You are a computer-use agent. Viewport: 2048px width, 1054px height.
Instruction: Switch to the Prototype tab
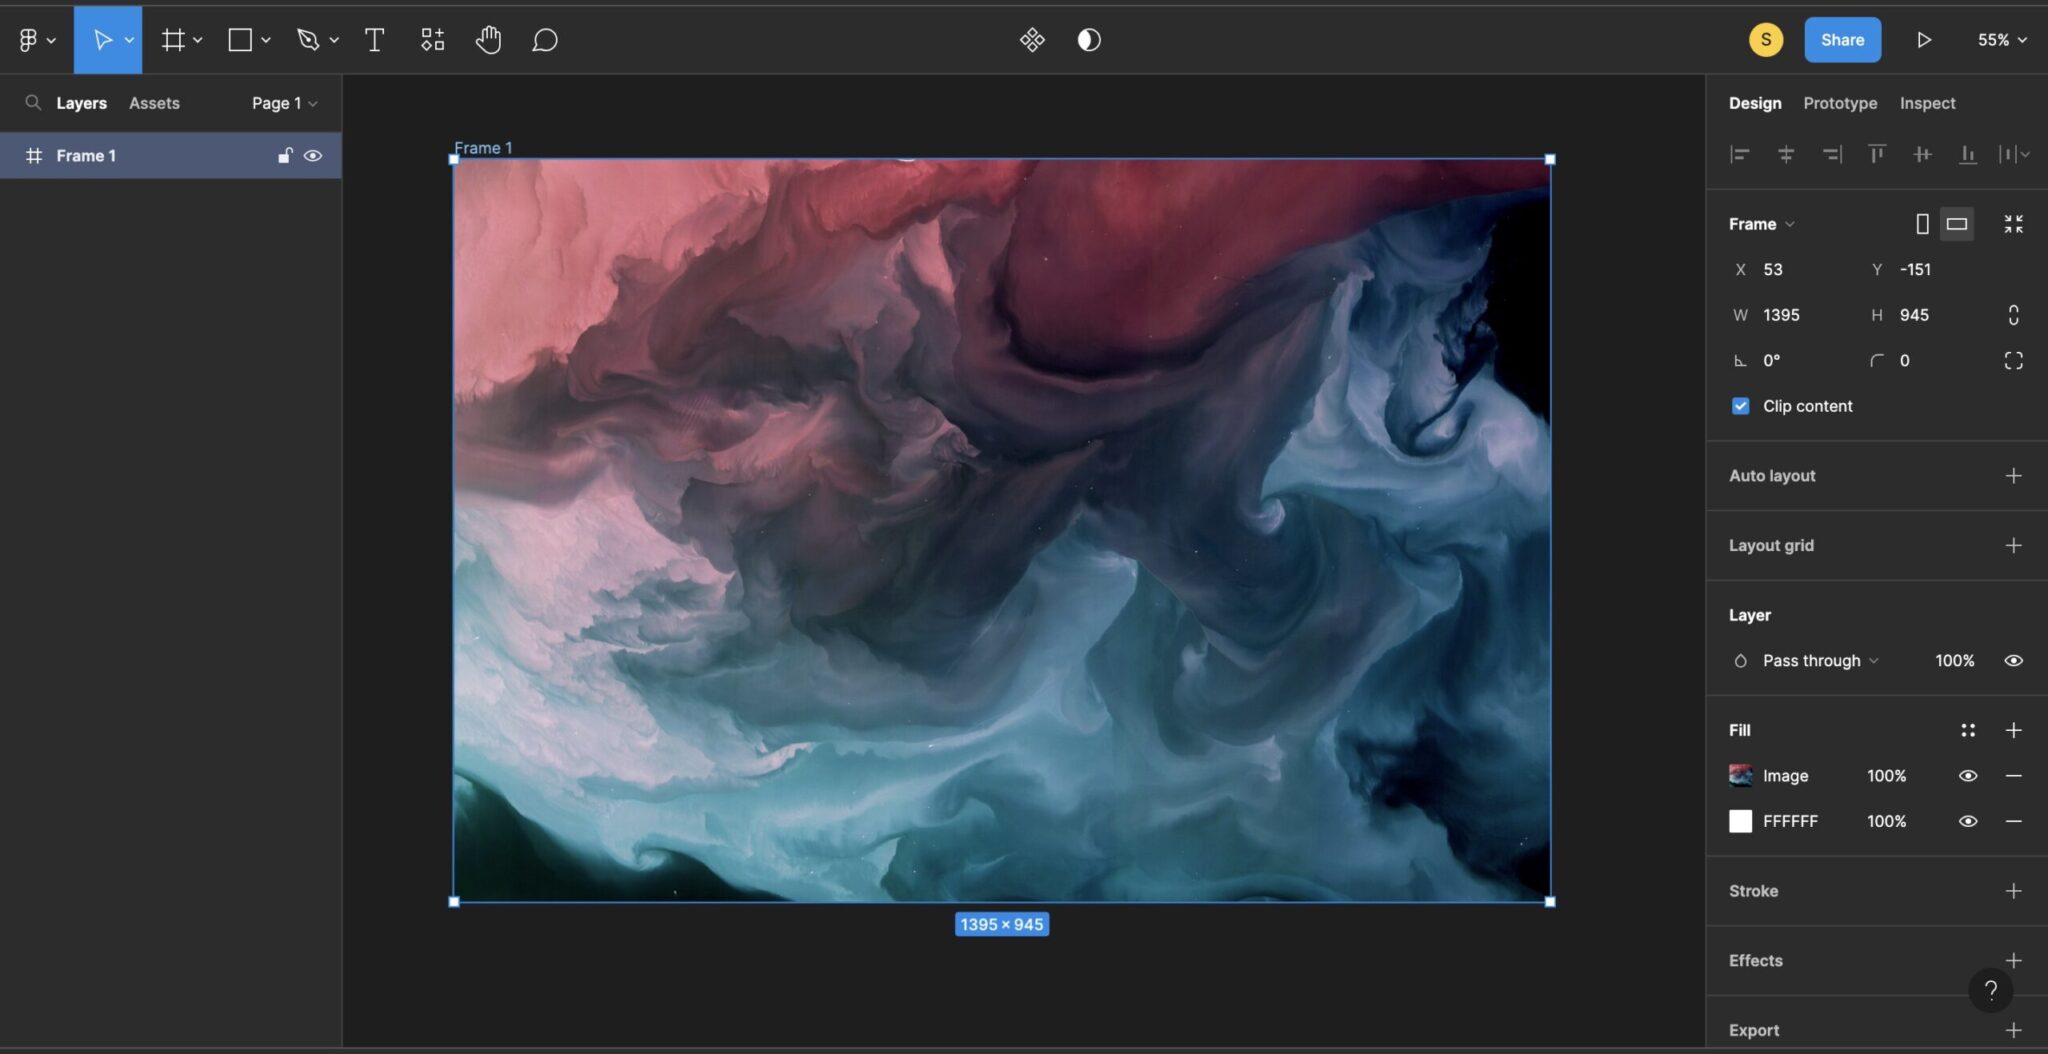pos(1839,103)
